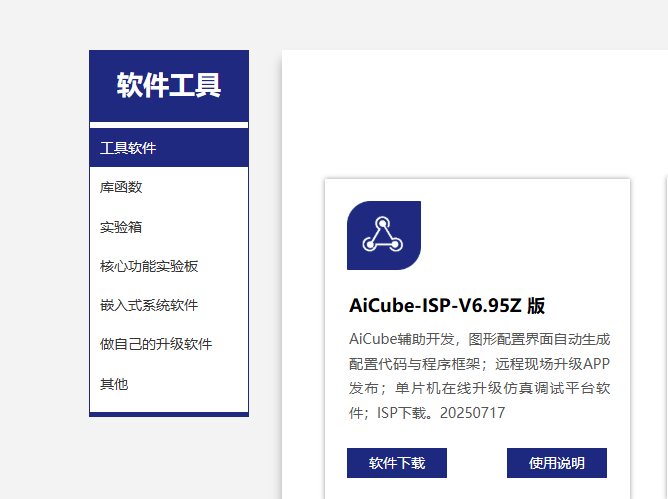This screenshot has width=668, height=499.
Task: Go to 核心功能实验板 in sidebar
Action: 169,266
